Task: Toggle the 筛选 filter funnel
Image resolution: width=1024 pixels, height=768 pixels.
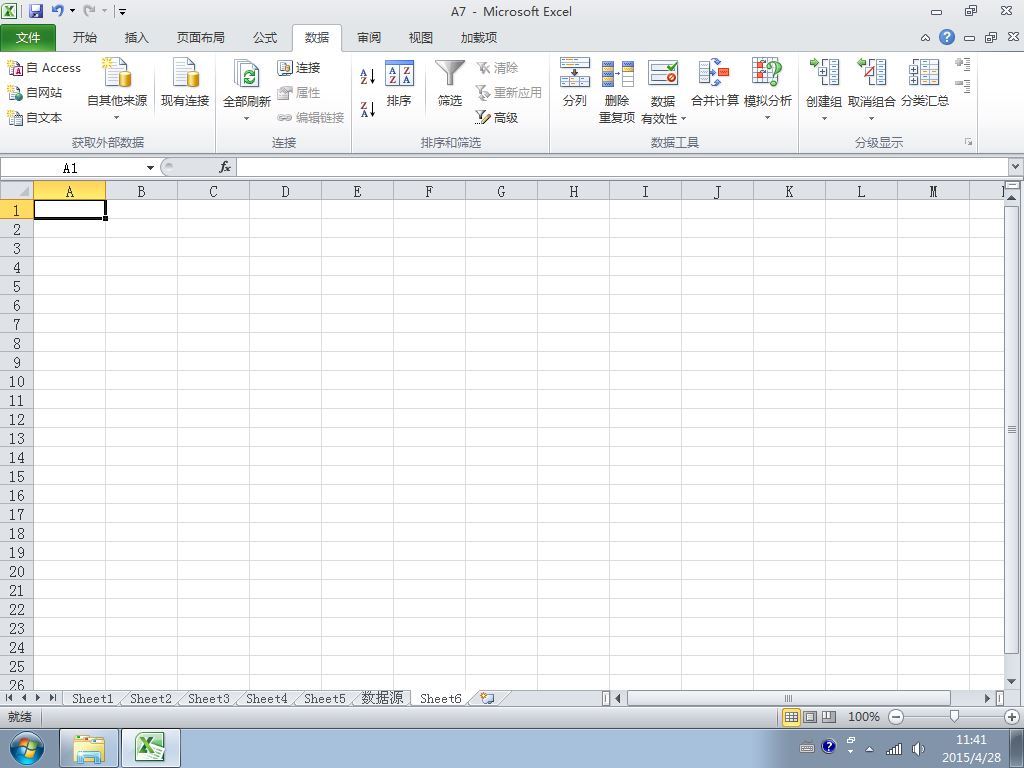Action: (x=450, y=84)
